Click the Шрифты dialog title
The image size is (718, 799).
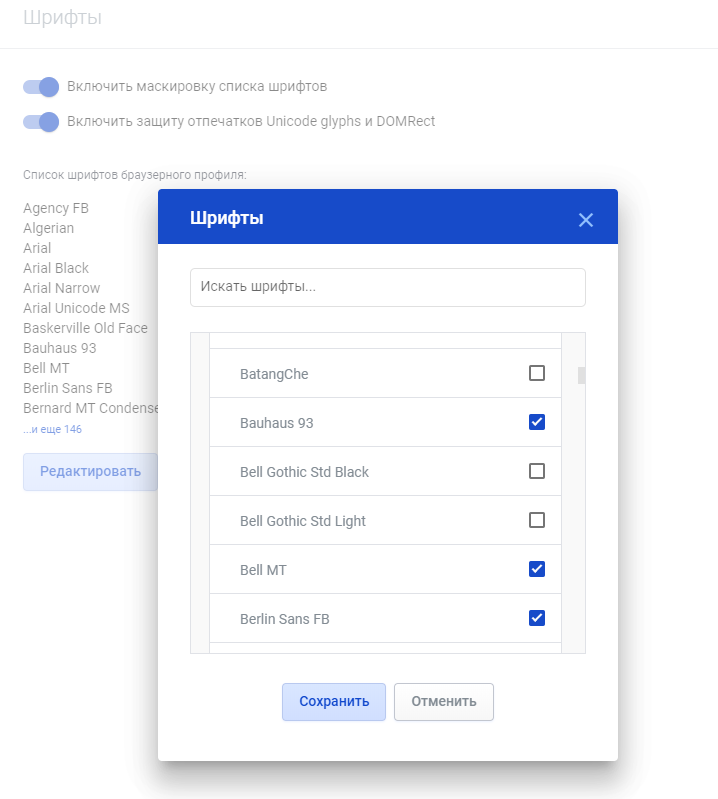[x=227, y=218]
